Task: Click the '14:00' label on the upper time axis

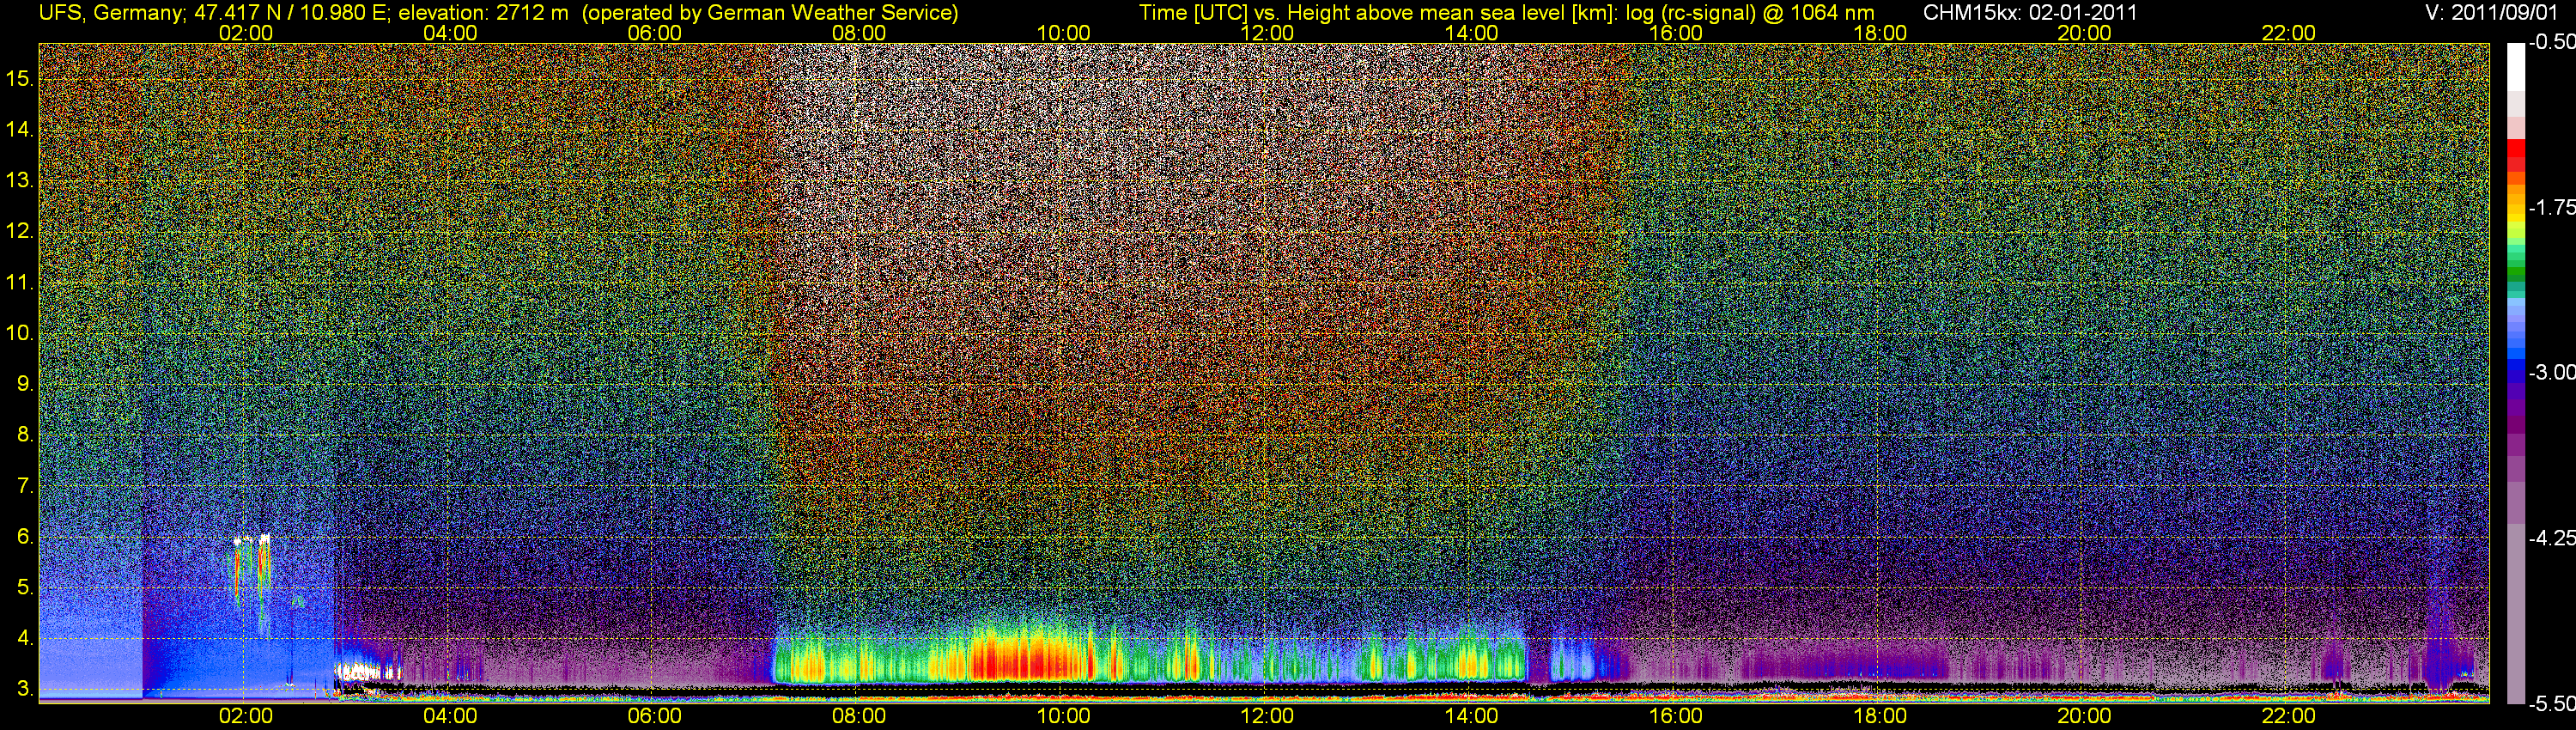Action: 1471,33
